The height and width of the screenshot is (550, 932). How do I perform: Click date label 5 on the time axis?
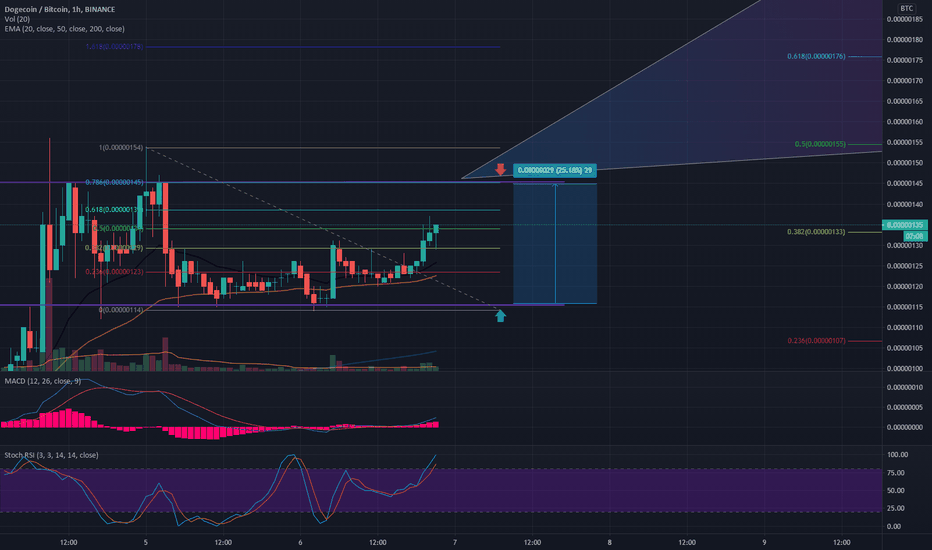[146, 542]
